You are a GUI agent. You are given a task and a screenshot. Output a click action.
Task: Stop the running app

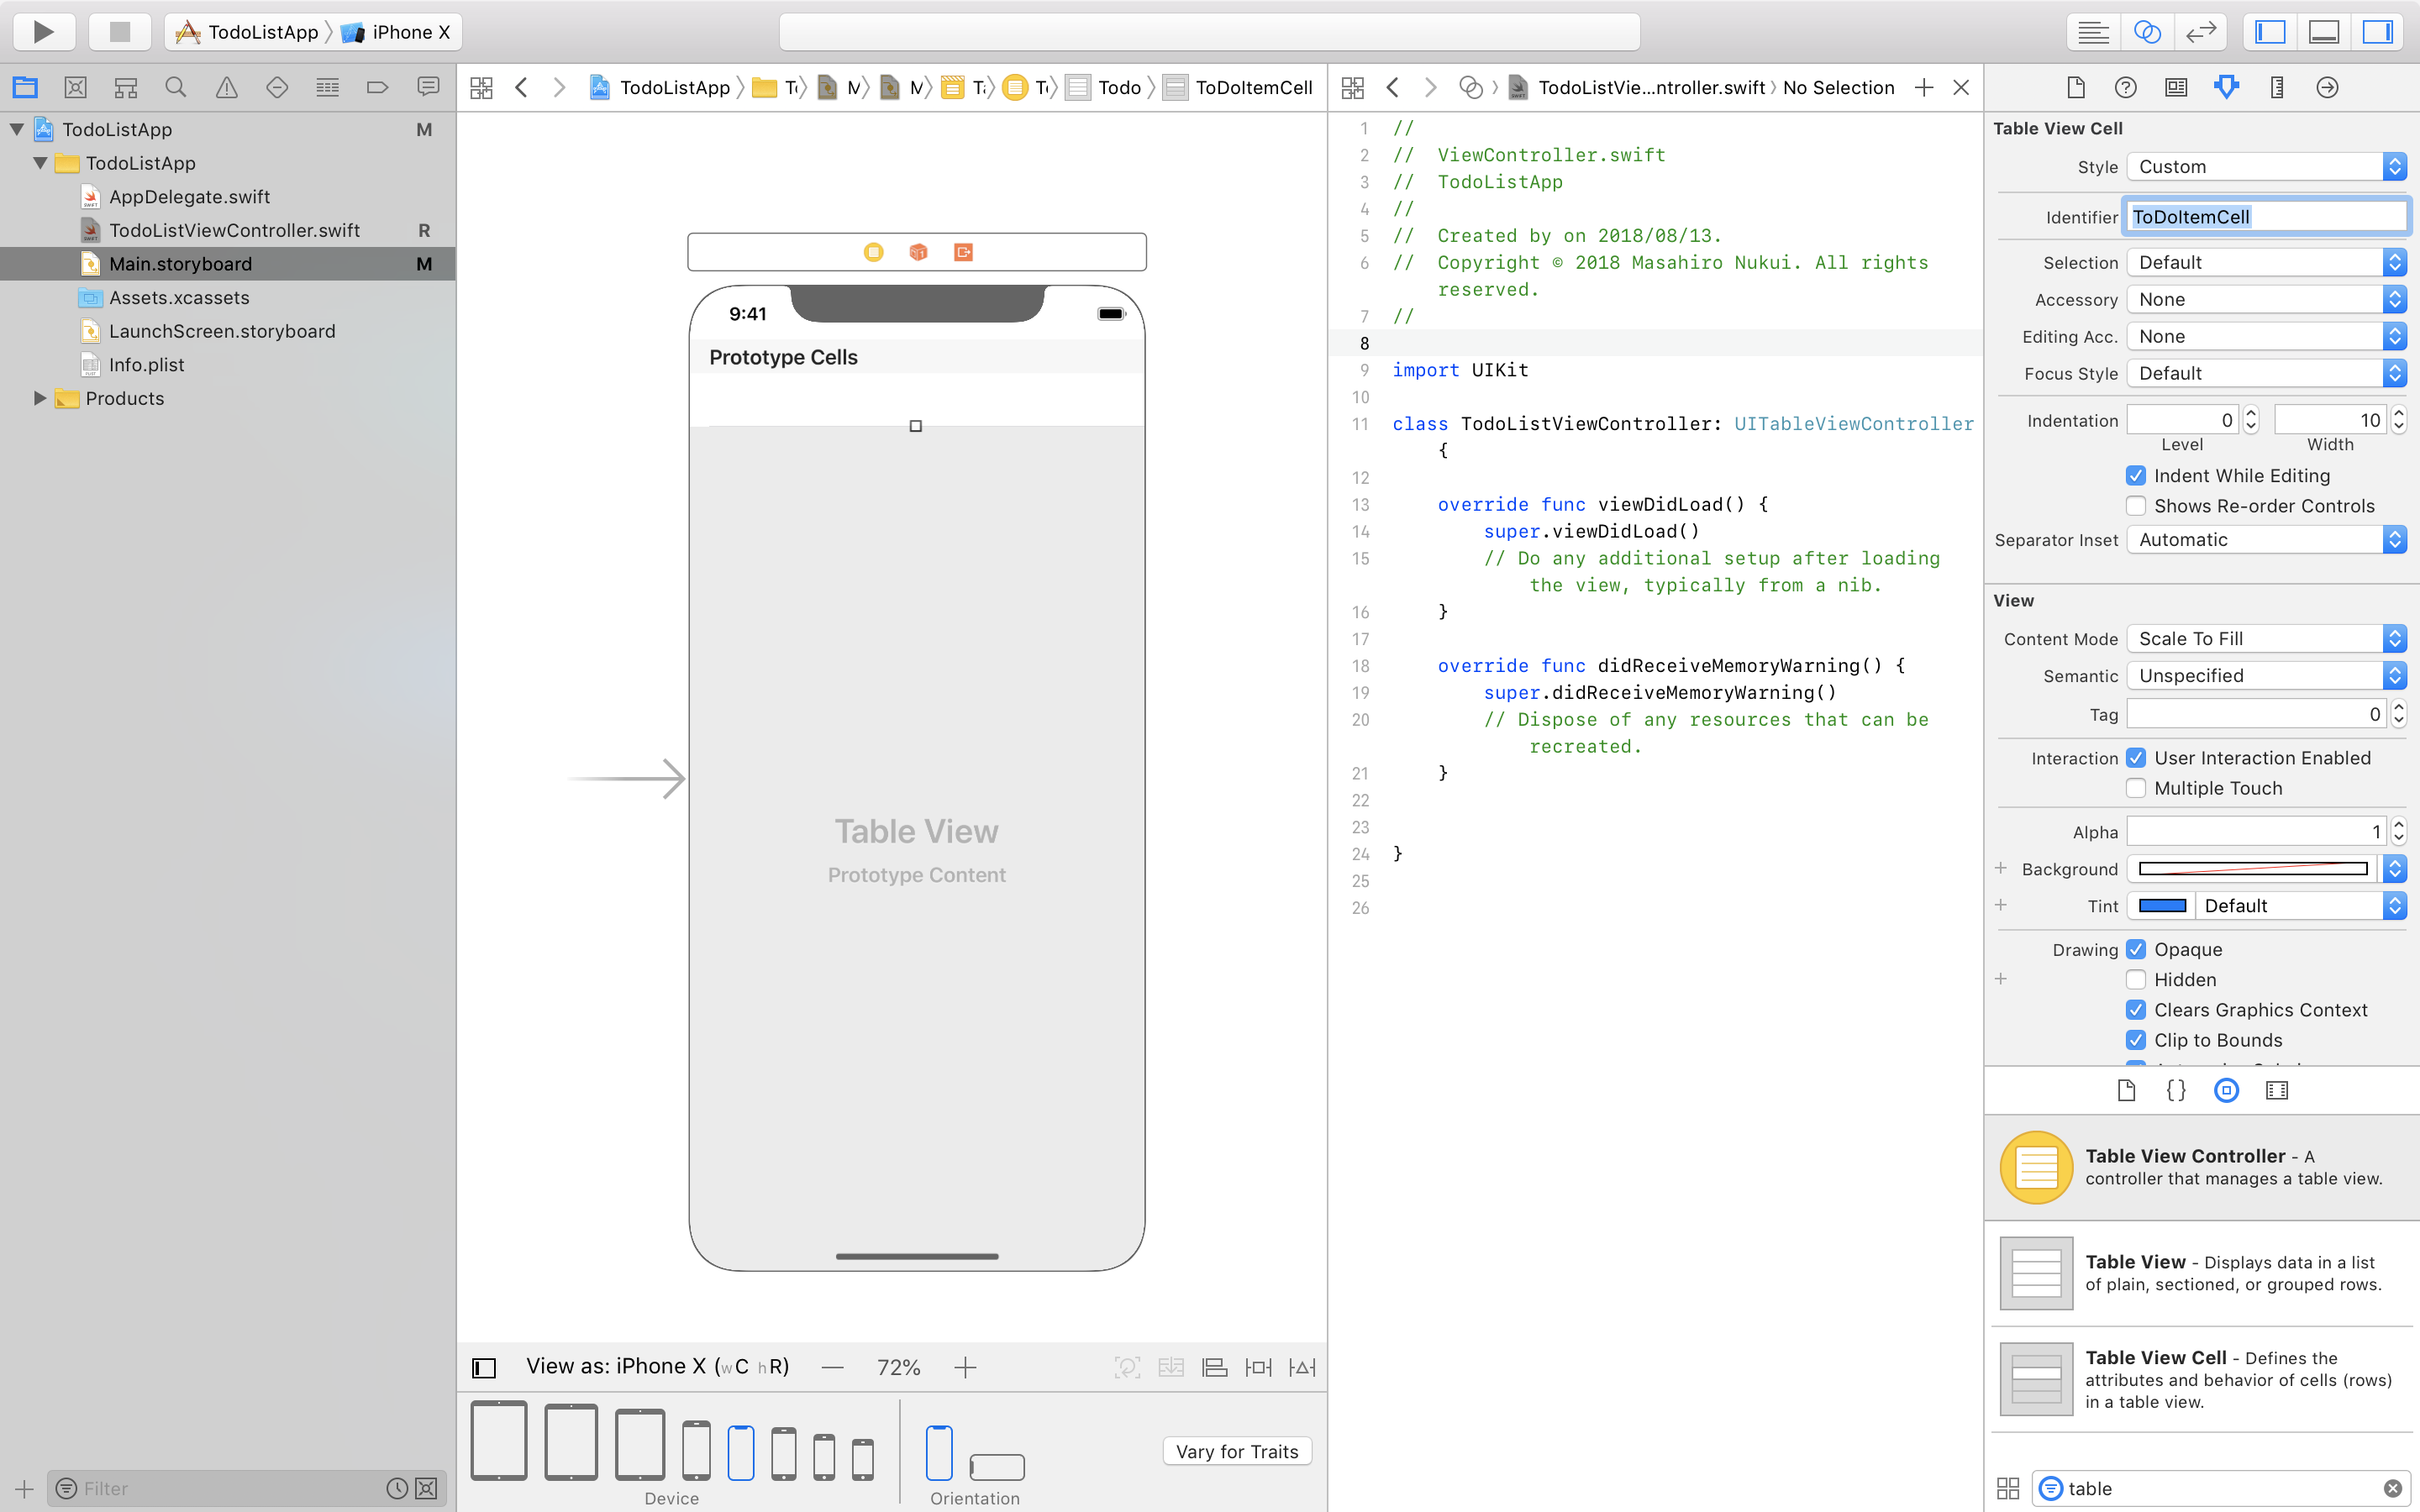(x=119, y=31)
